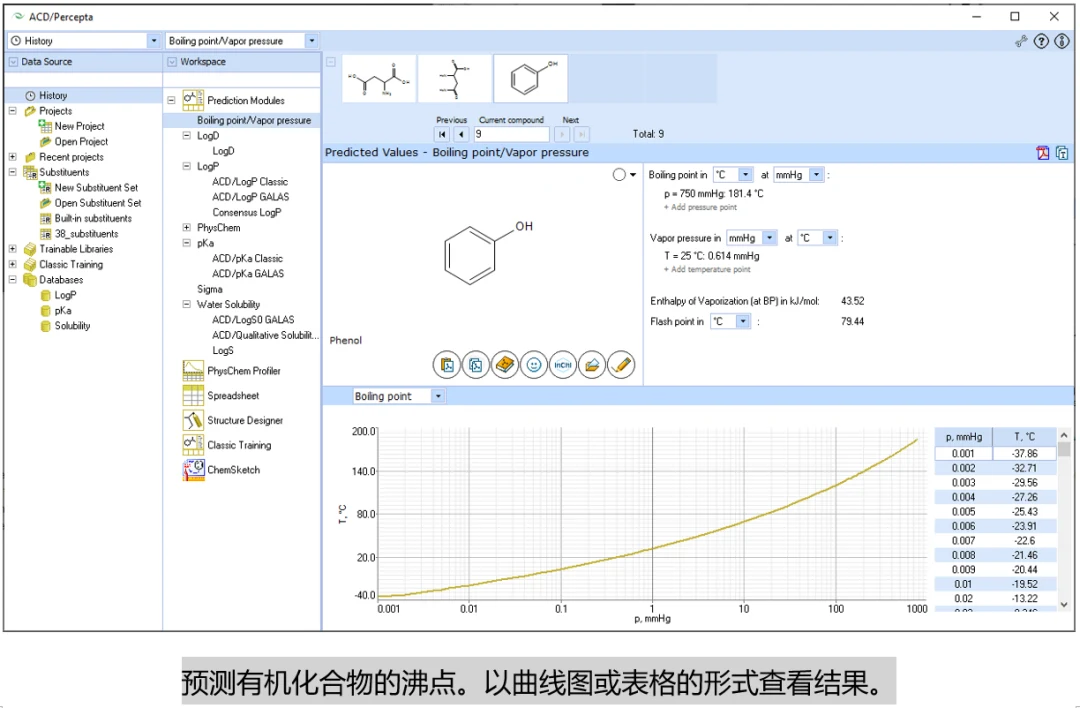Click the InChI input icon
The image size is (1080, 708).
coord(563,365)
